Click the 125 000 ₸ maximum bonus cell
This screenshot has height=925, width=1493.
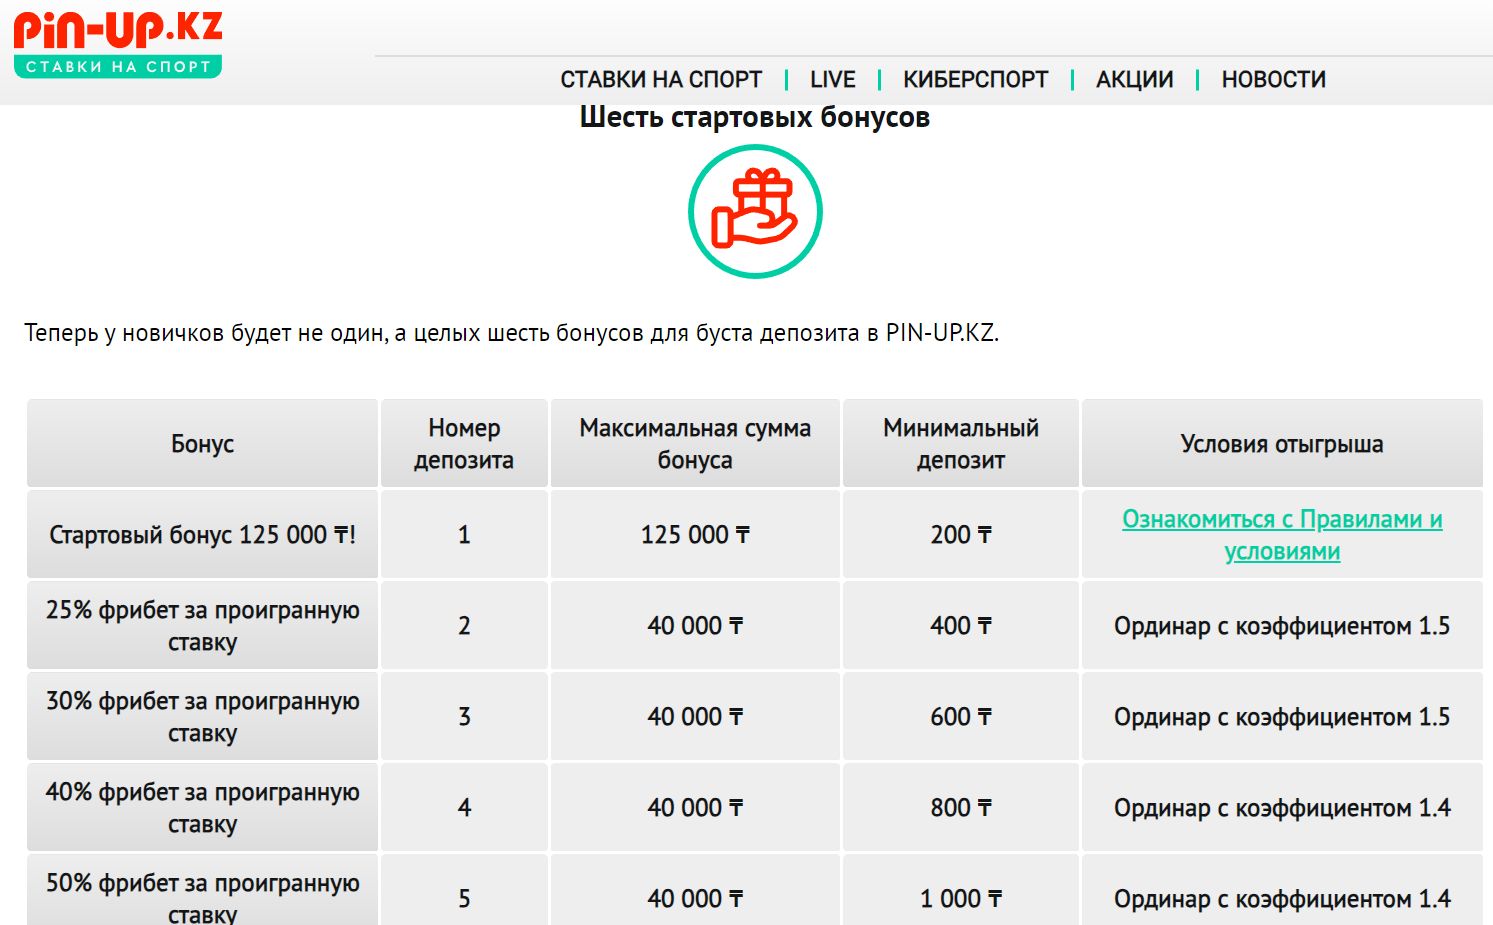[695, 534]
